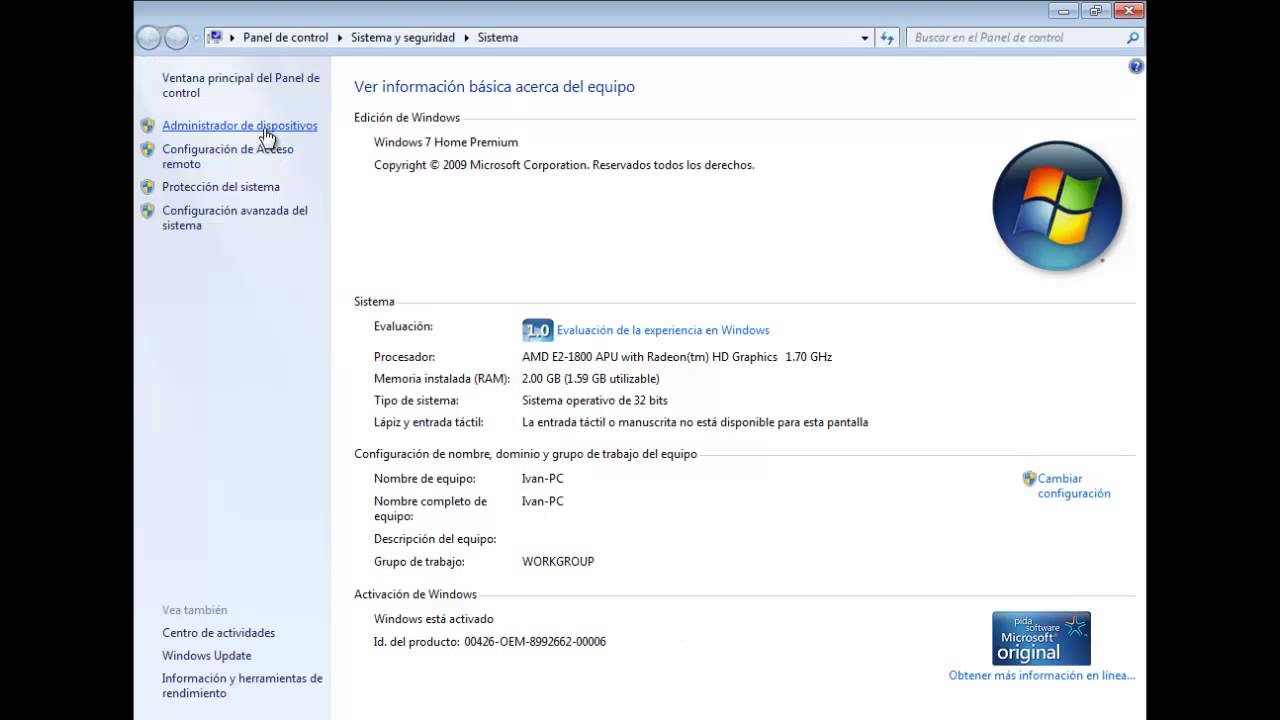Image resolution: width=1280 pixels, height=720 pixels.
Task: Open Ventana principal del Panel de control
Action: point(241,85)
